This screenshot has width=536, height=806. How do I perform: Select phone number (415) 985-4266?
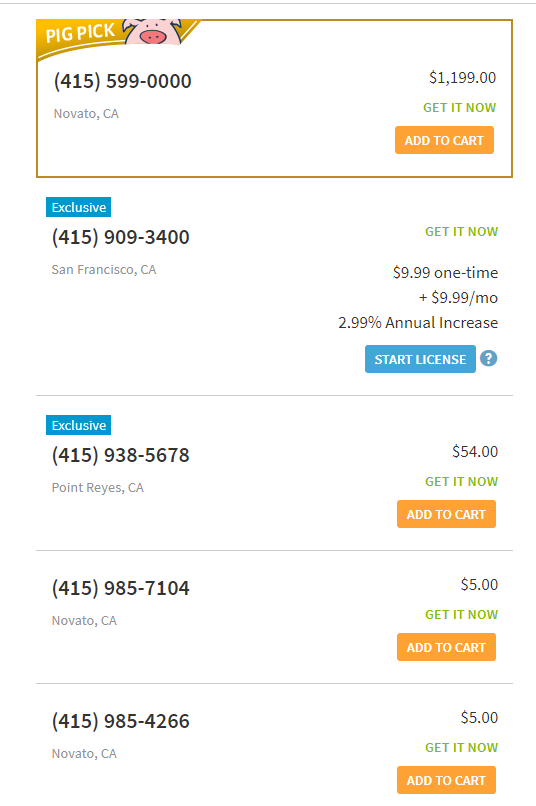click(120, 721)
